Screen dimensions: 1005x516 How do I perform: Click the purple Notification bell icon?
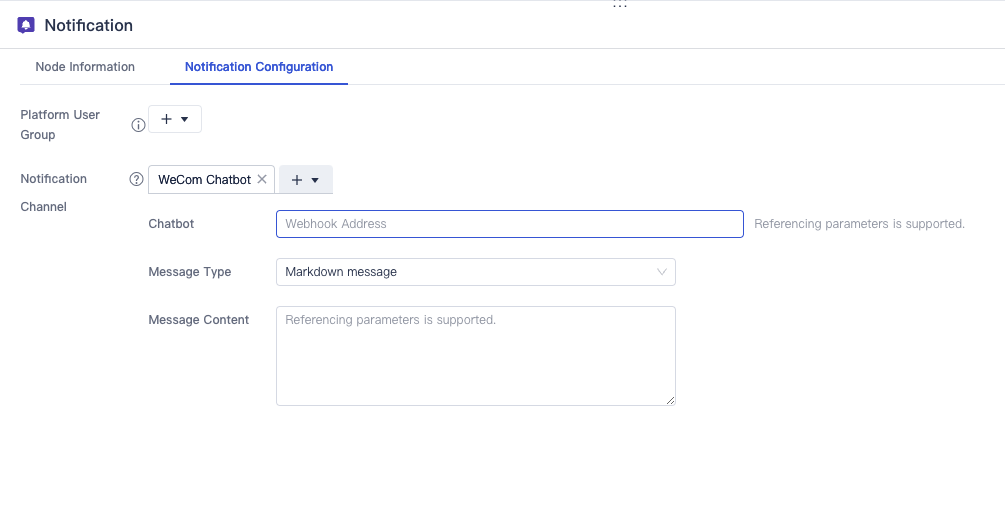[x=26, y=25]
